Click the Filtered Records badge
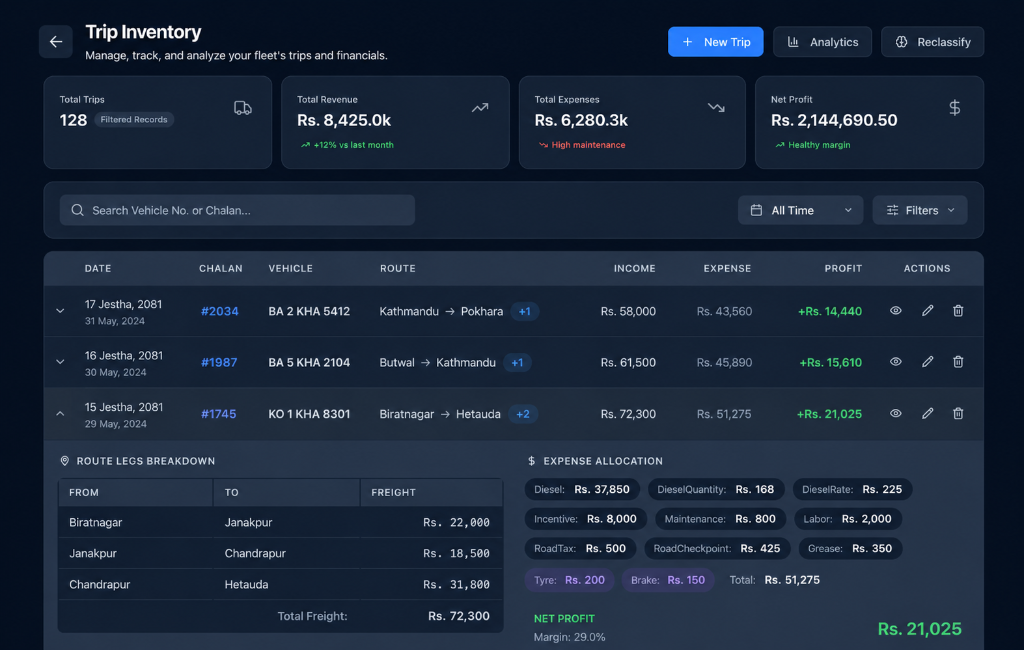The image size is (1024, 650). pos(134,120)
